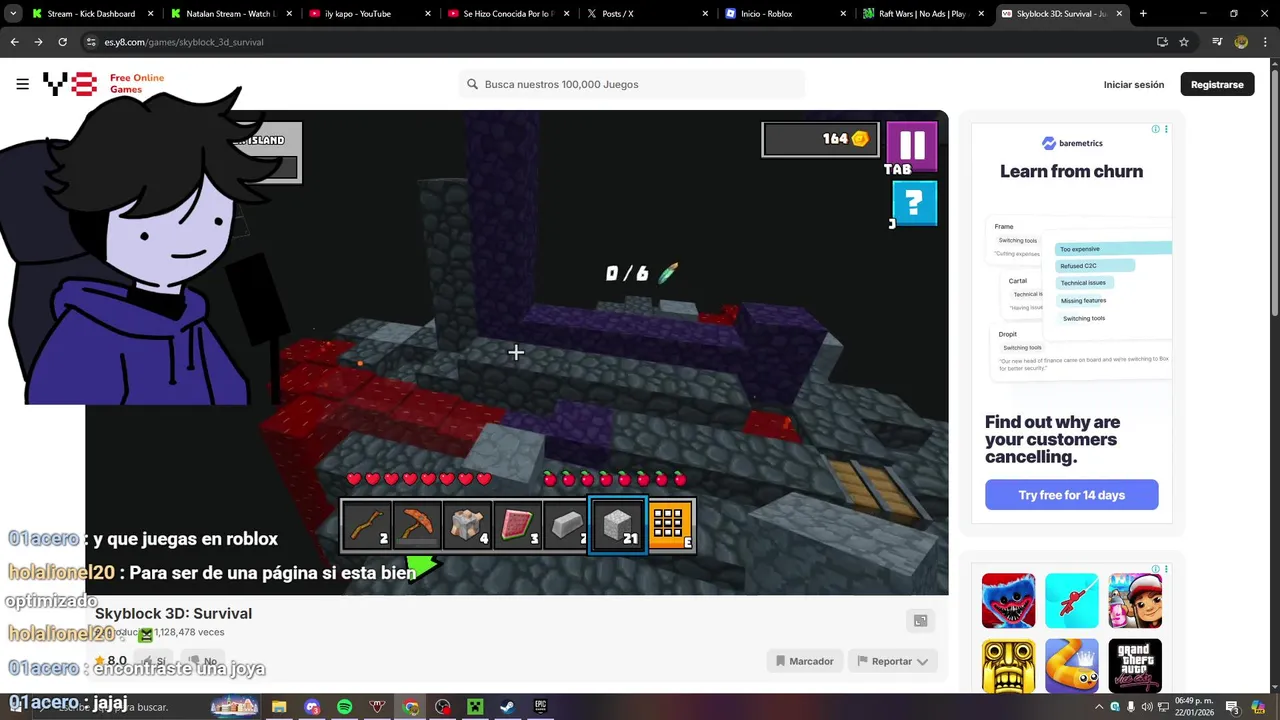Switch to Inicio - Roblox tab
1280x720 pixels.
tap(783, 14)
